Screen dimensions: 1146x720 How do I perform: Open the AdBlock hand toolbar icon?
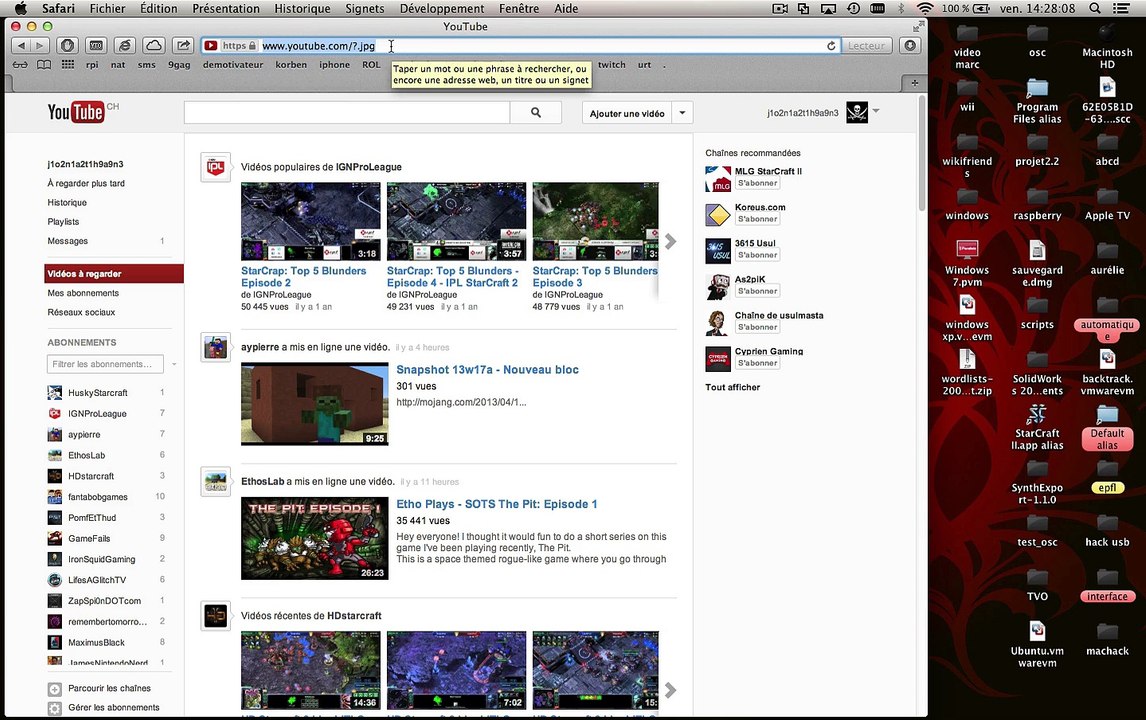point(67,45)
